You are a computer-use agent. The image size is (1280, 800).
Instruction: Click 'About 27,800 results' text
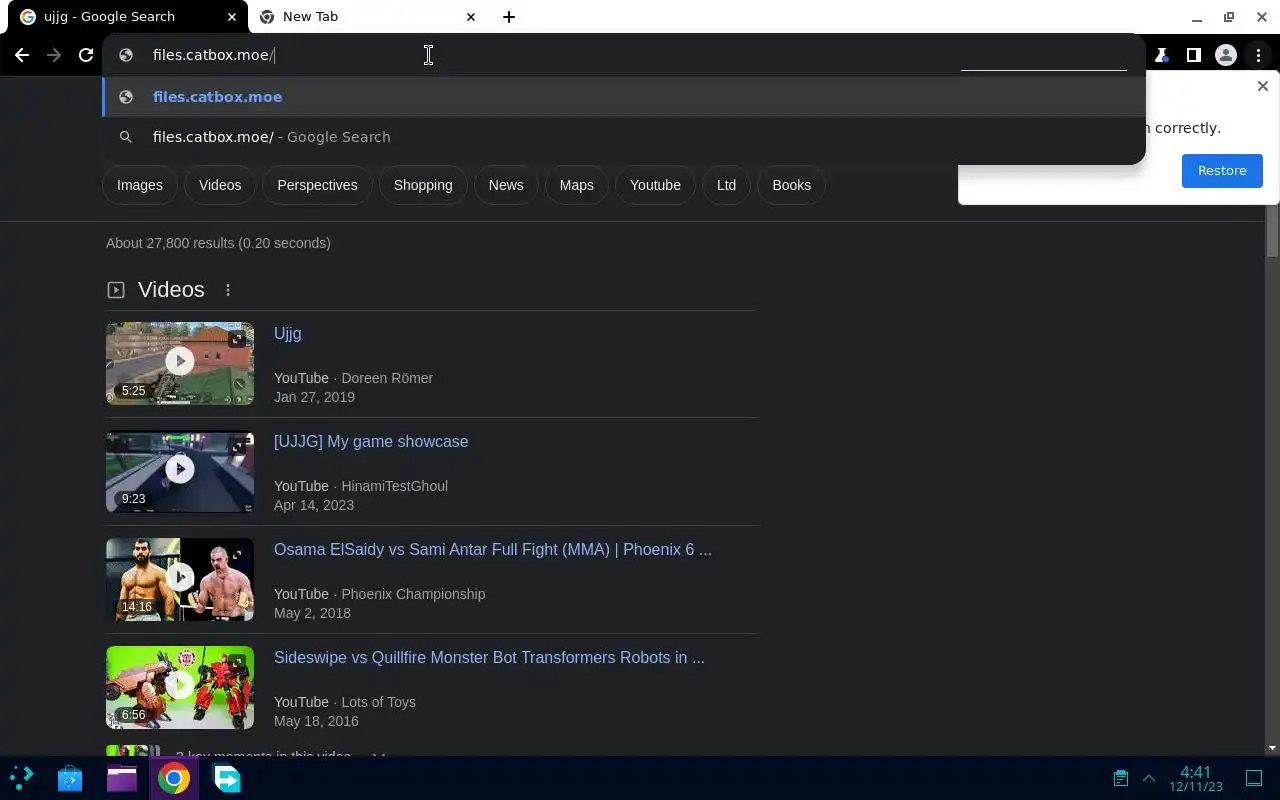click(x=218, y=243)
